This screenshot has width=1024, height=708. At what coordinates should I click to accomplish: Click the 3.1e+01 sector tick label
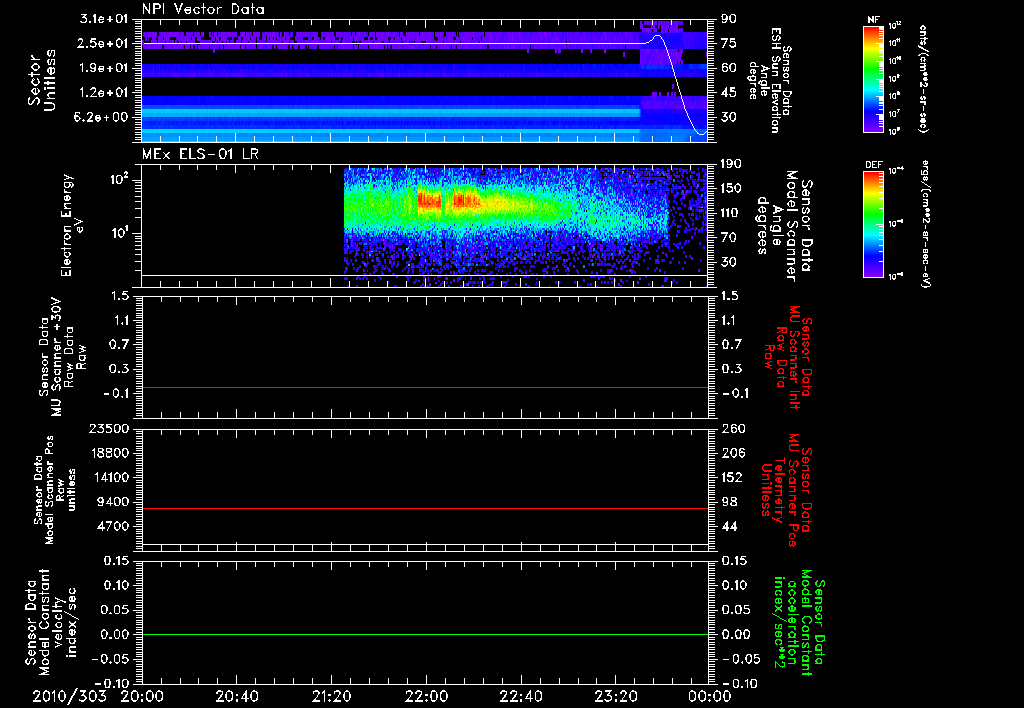(x=104, y=18)
